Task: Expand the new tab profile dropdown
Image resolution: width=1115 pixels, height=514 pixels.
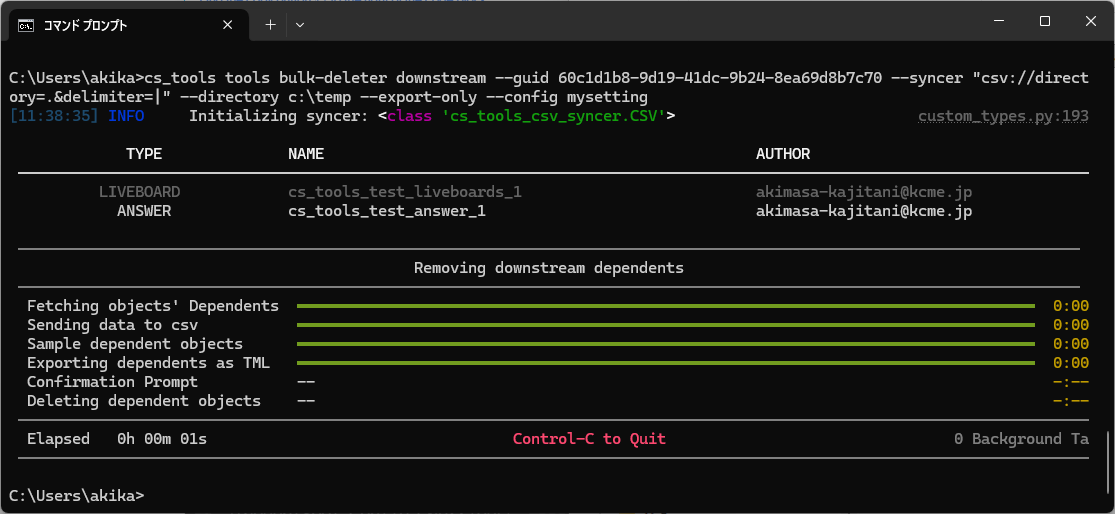Action: tap(300, 24)
